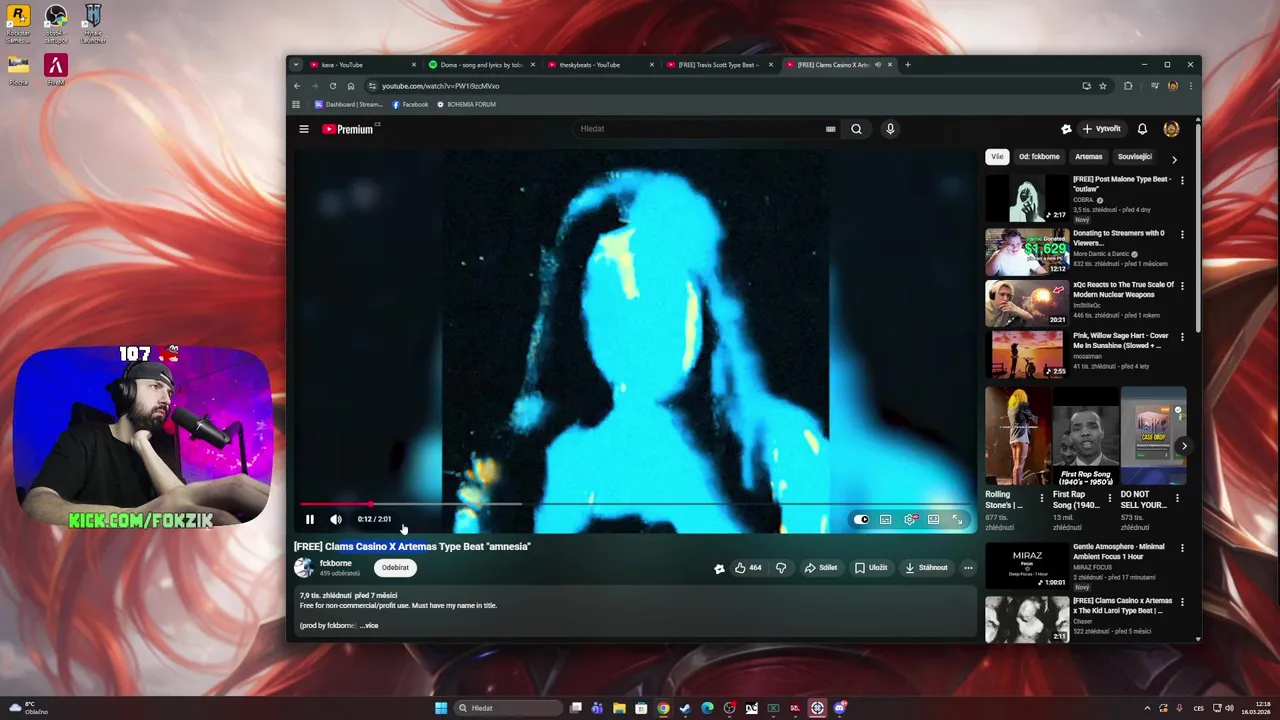Open the YouTube hamburger guide menu
1280x720 pixels.
point(304,129)
